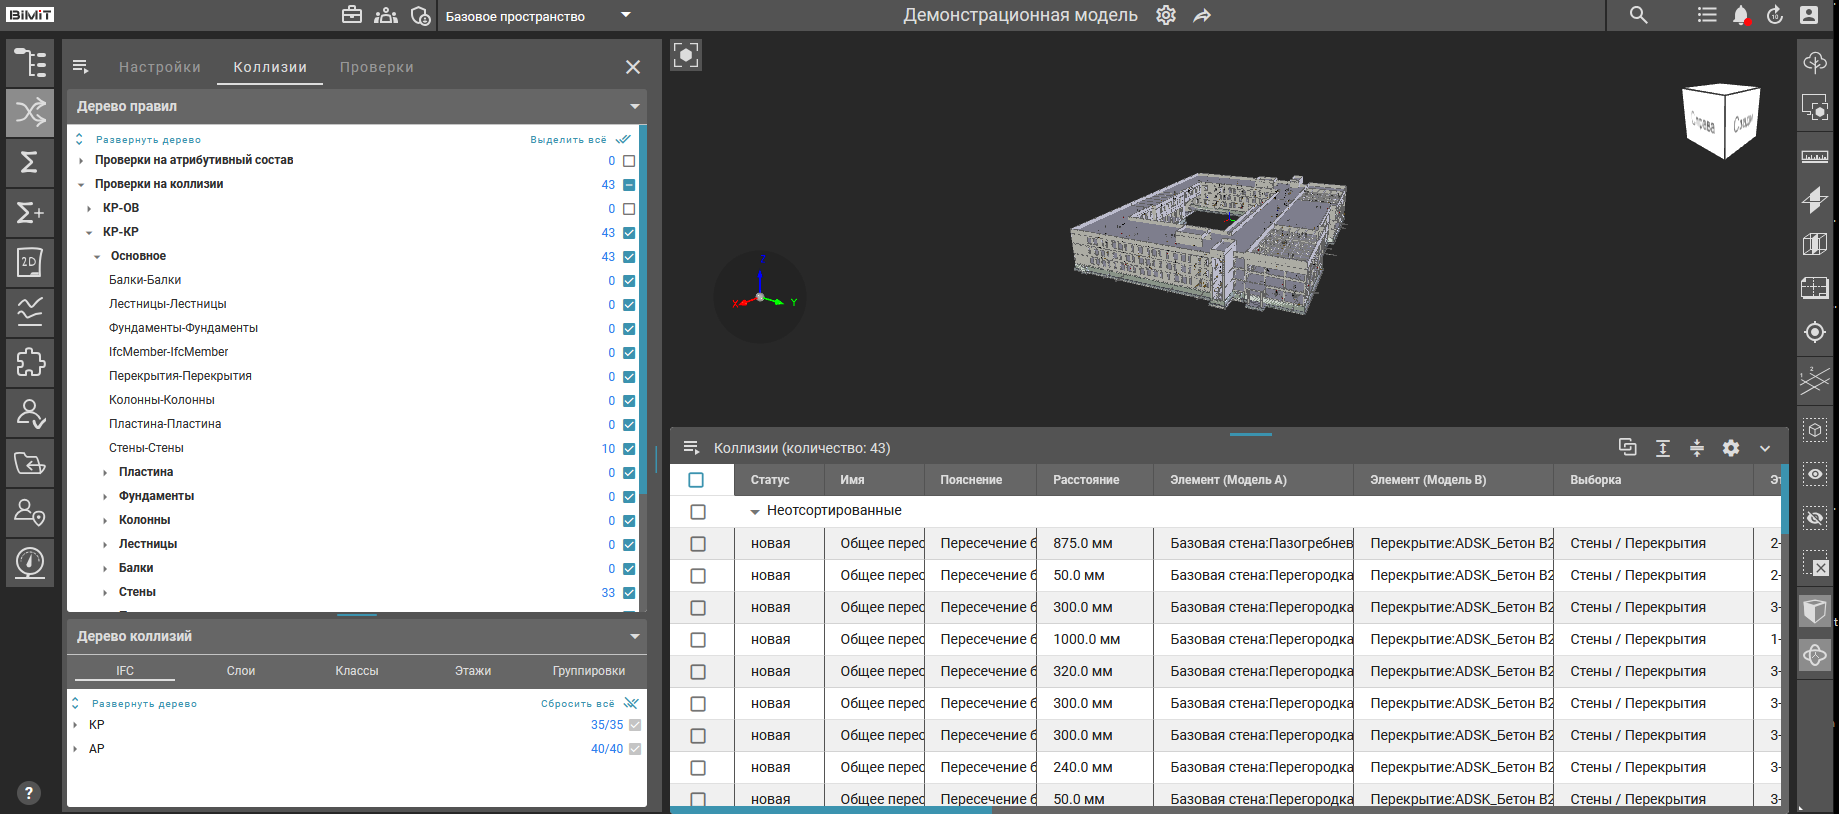Image resolution: width=1839 pixels, height=814 pixels.
Task: Click the Сбросить всё link
Action: point(578,704)
